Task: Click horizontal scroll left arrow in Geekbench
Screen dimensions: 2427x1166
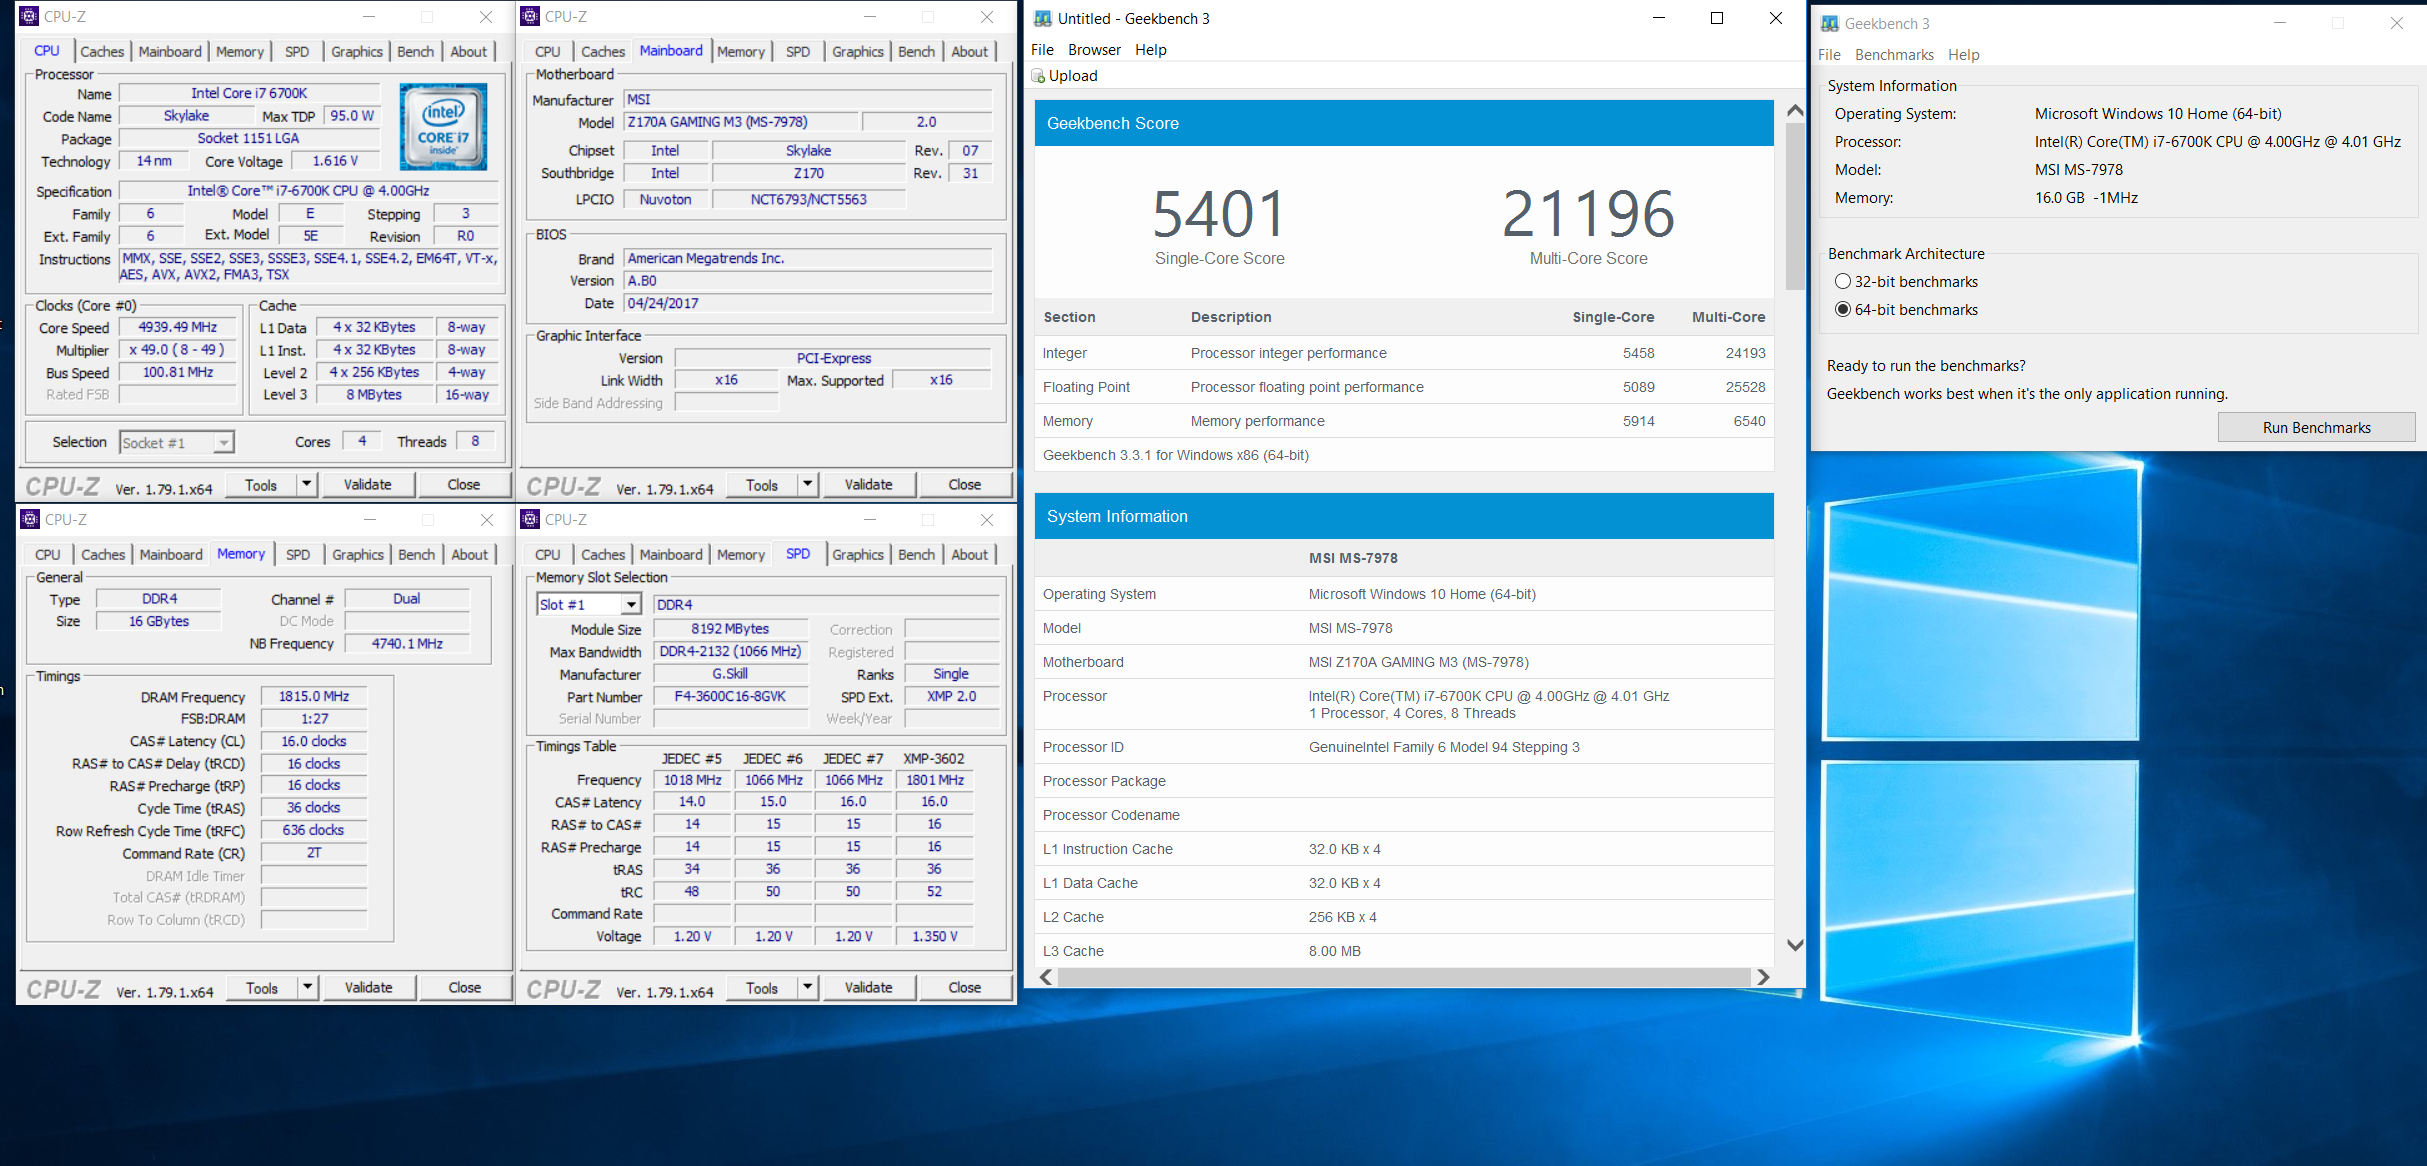Action: click(x=1046, y=977)
